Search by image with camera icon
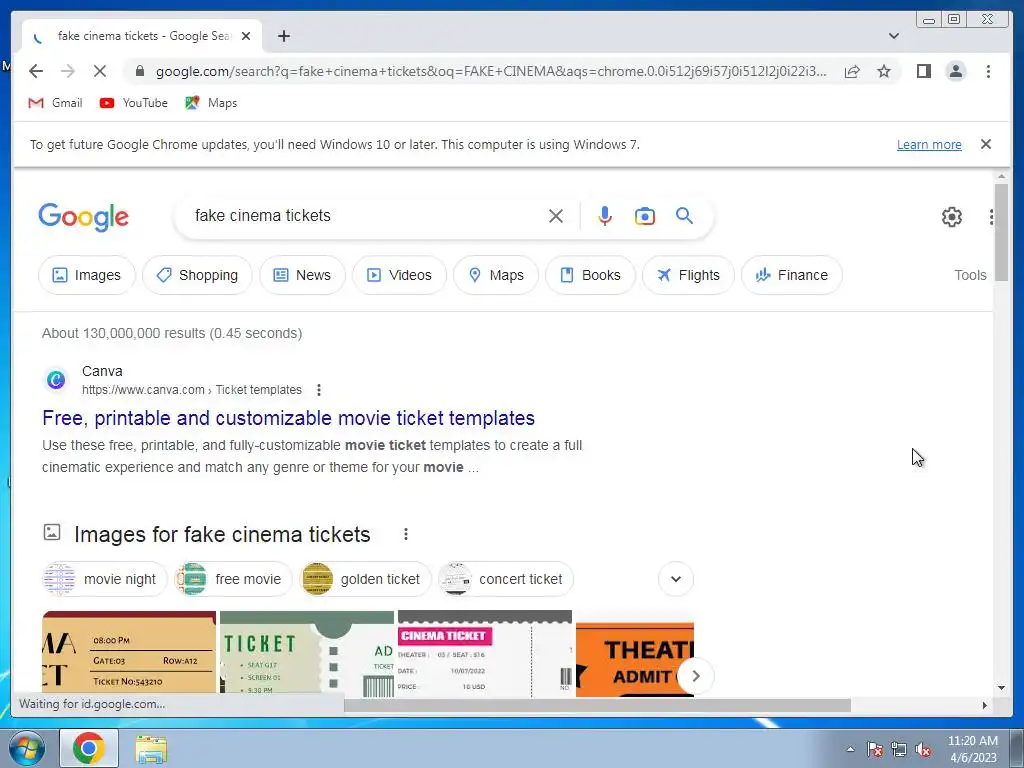This screenshot has width=1024, height=768. coord(645,216)
